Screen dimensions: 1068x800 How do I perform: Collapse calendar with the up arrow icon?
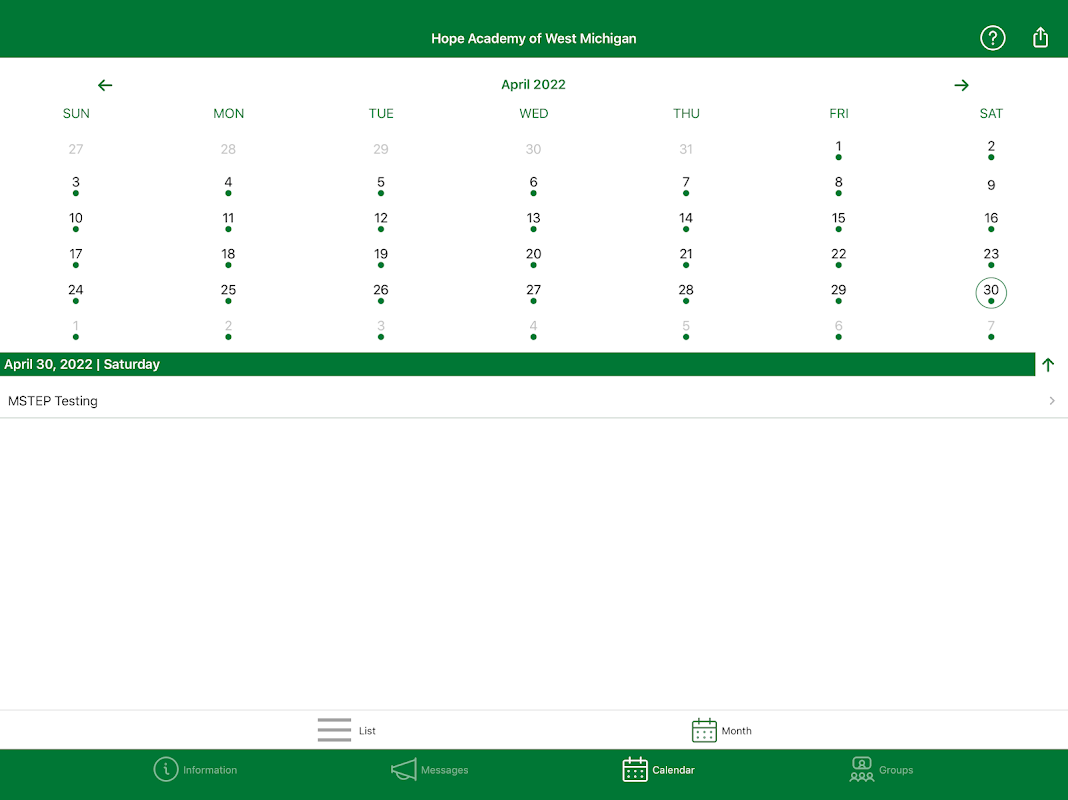click(1048, 365)
